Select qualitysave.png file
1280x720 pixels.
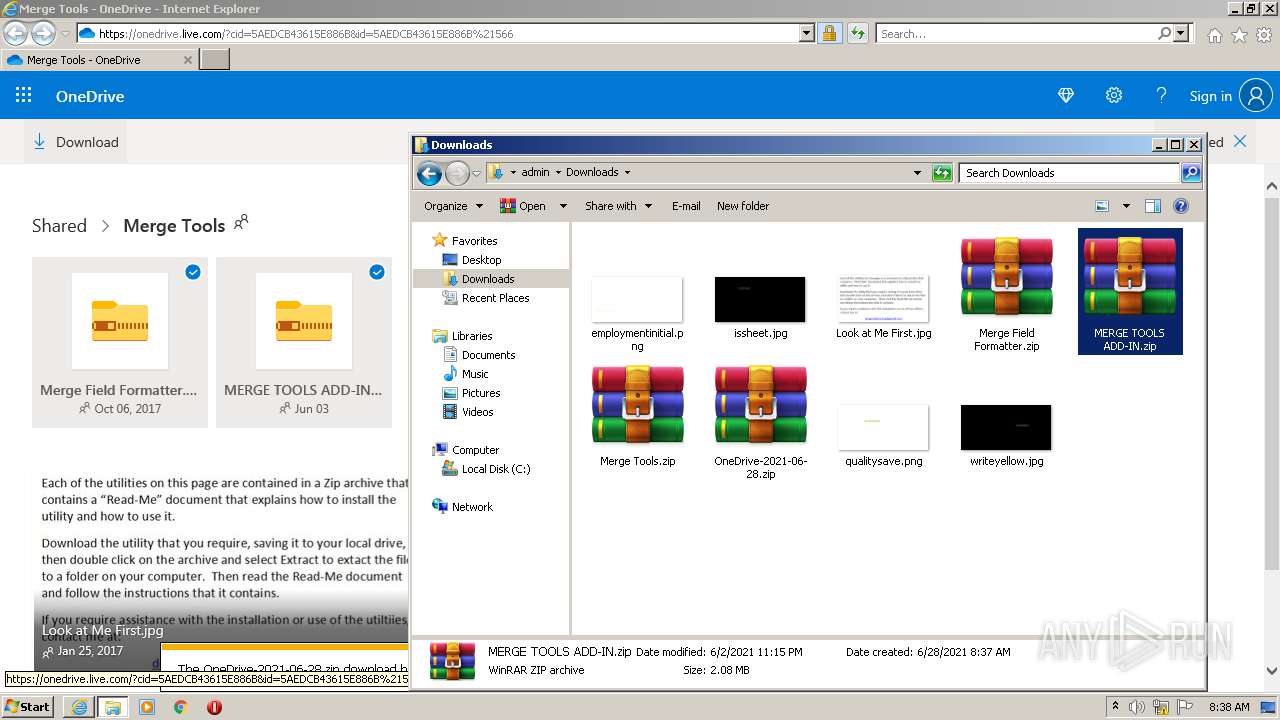pos(883,436)
